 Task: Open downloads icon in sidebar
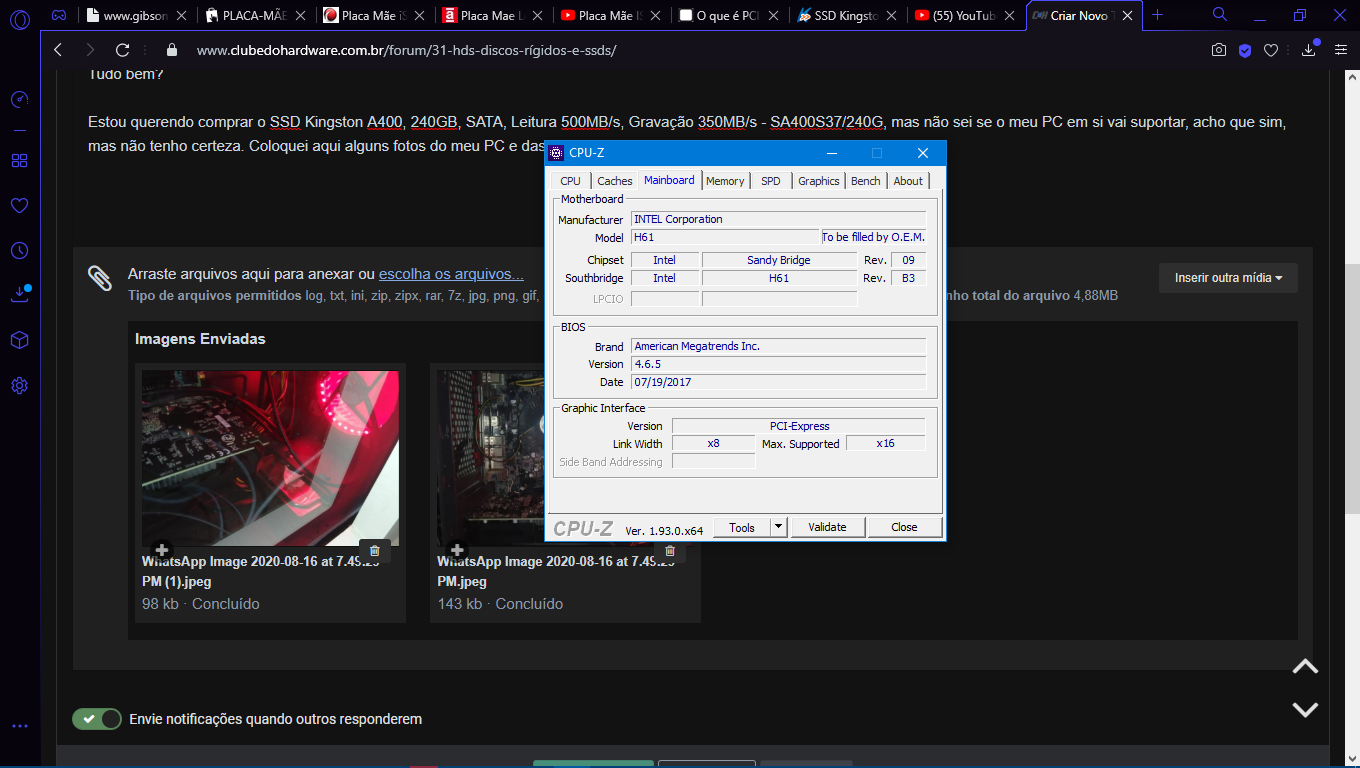[19, 294]
